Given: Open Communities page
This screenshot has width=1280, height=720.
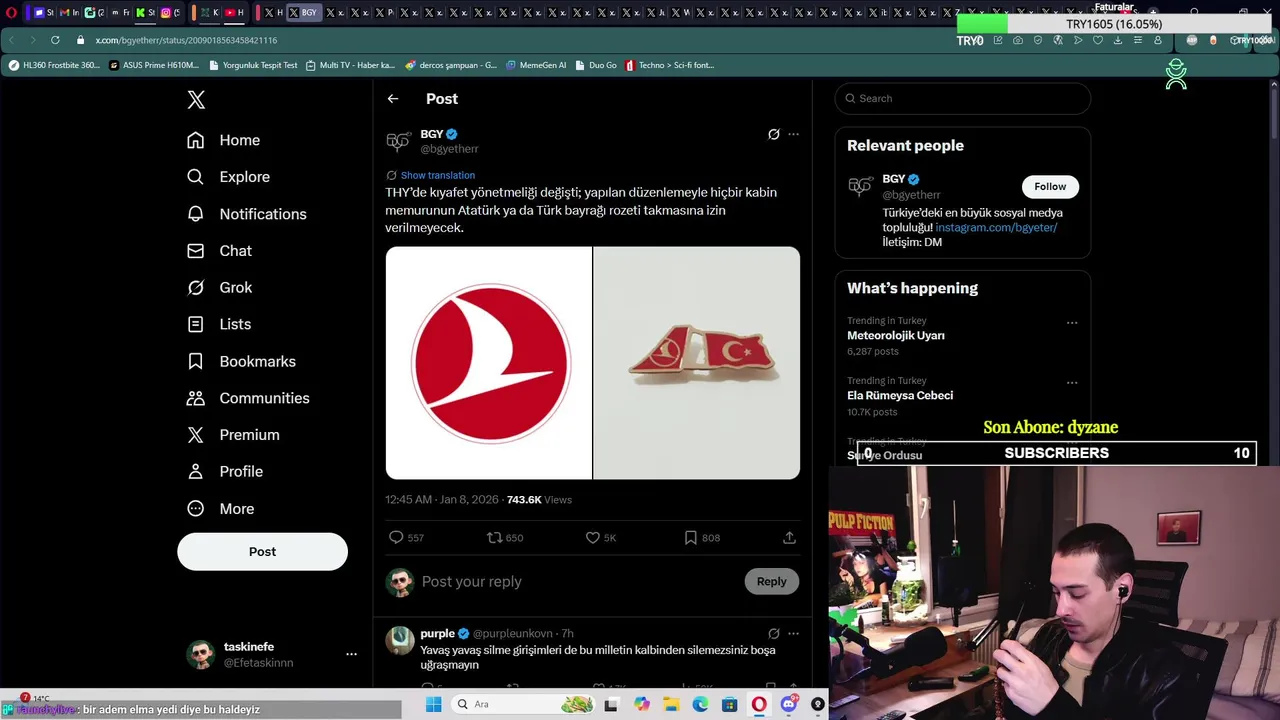Looking at the screenshot, I should click(x=248, y=398).
